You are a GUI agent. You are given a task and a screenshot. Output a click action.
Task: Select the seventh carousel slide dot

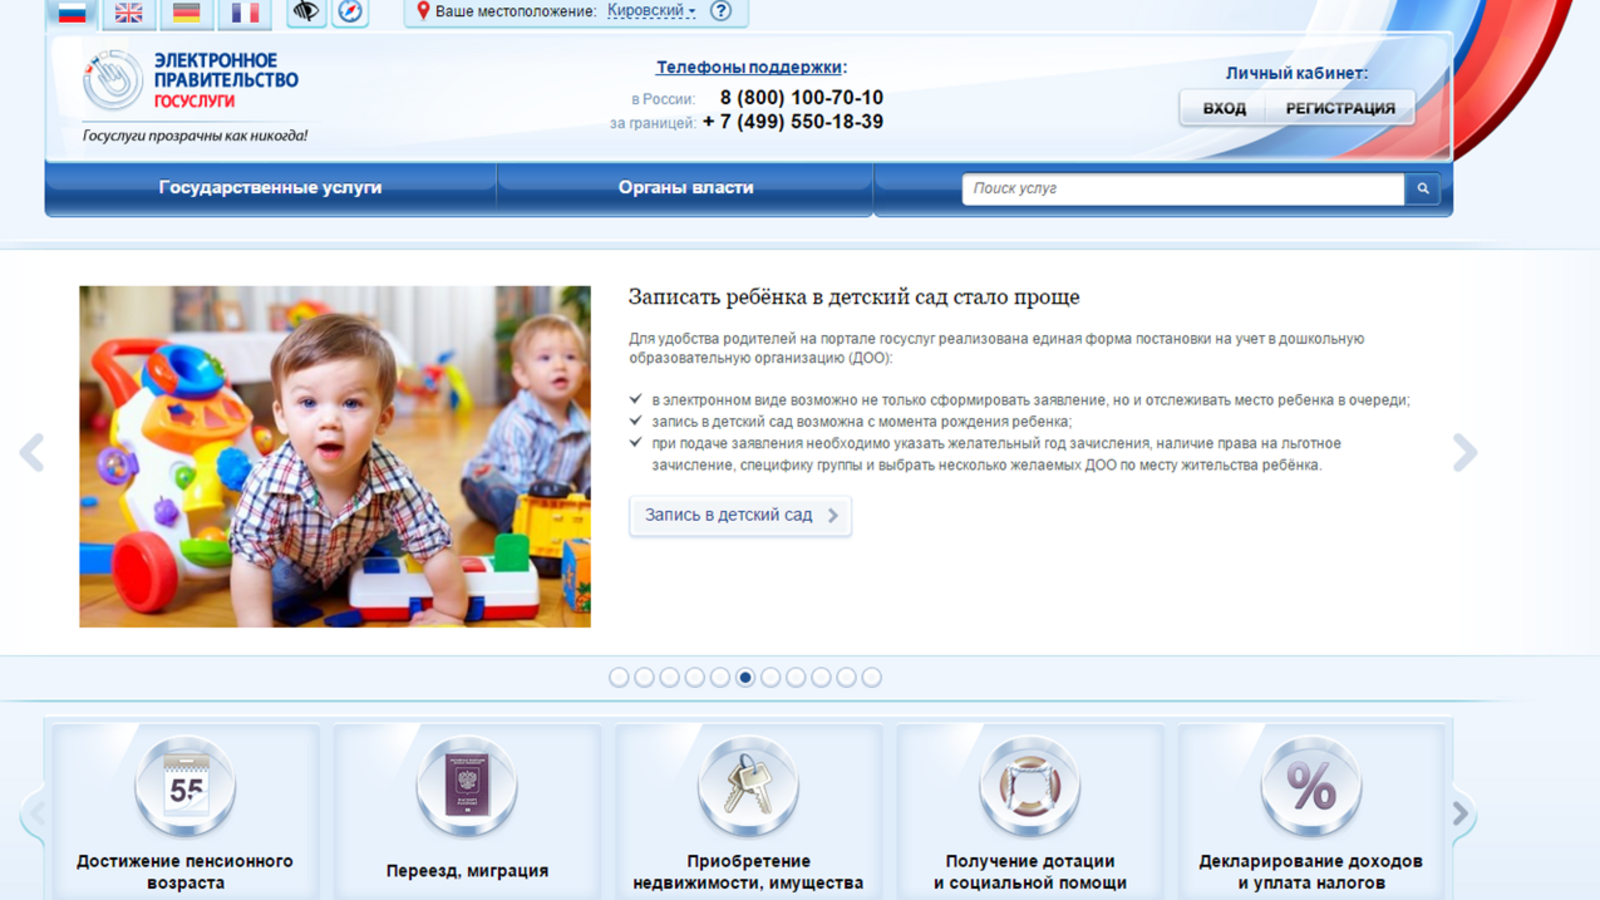click(x=770, y=678)
